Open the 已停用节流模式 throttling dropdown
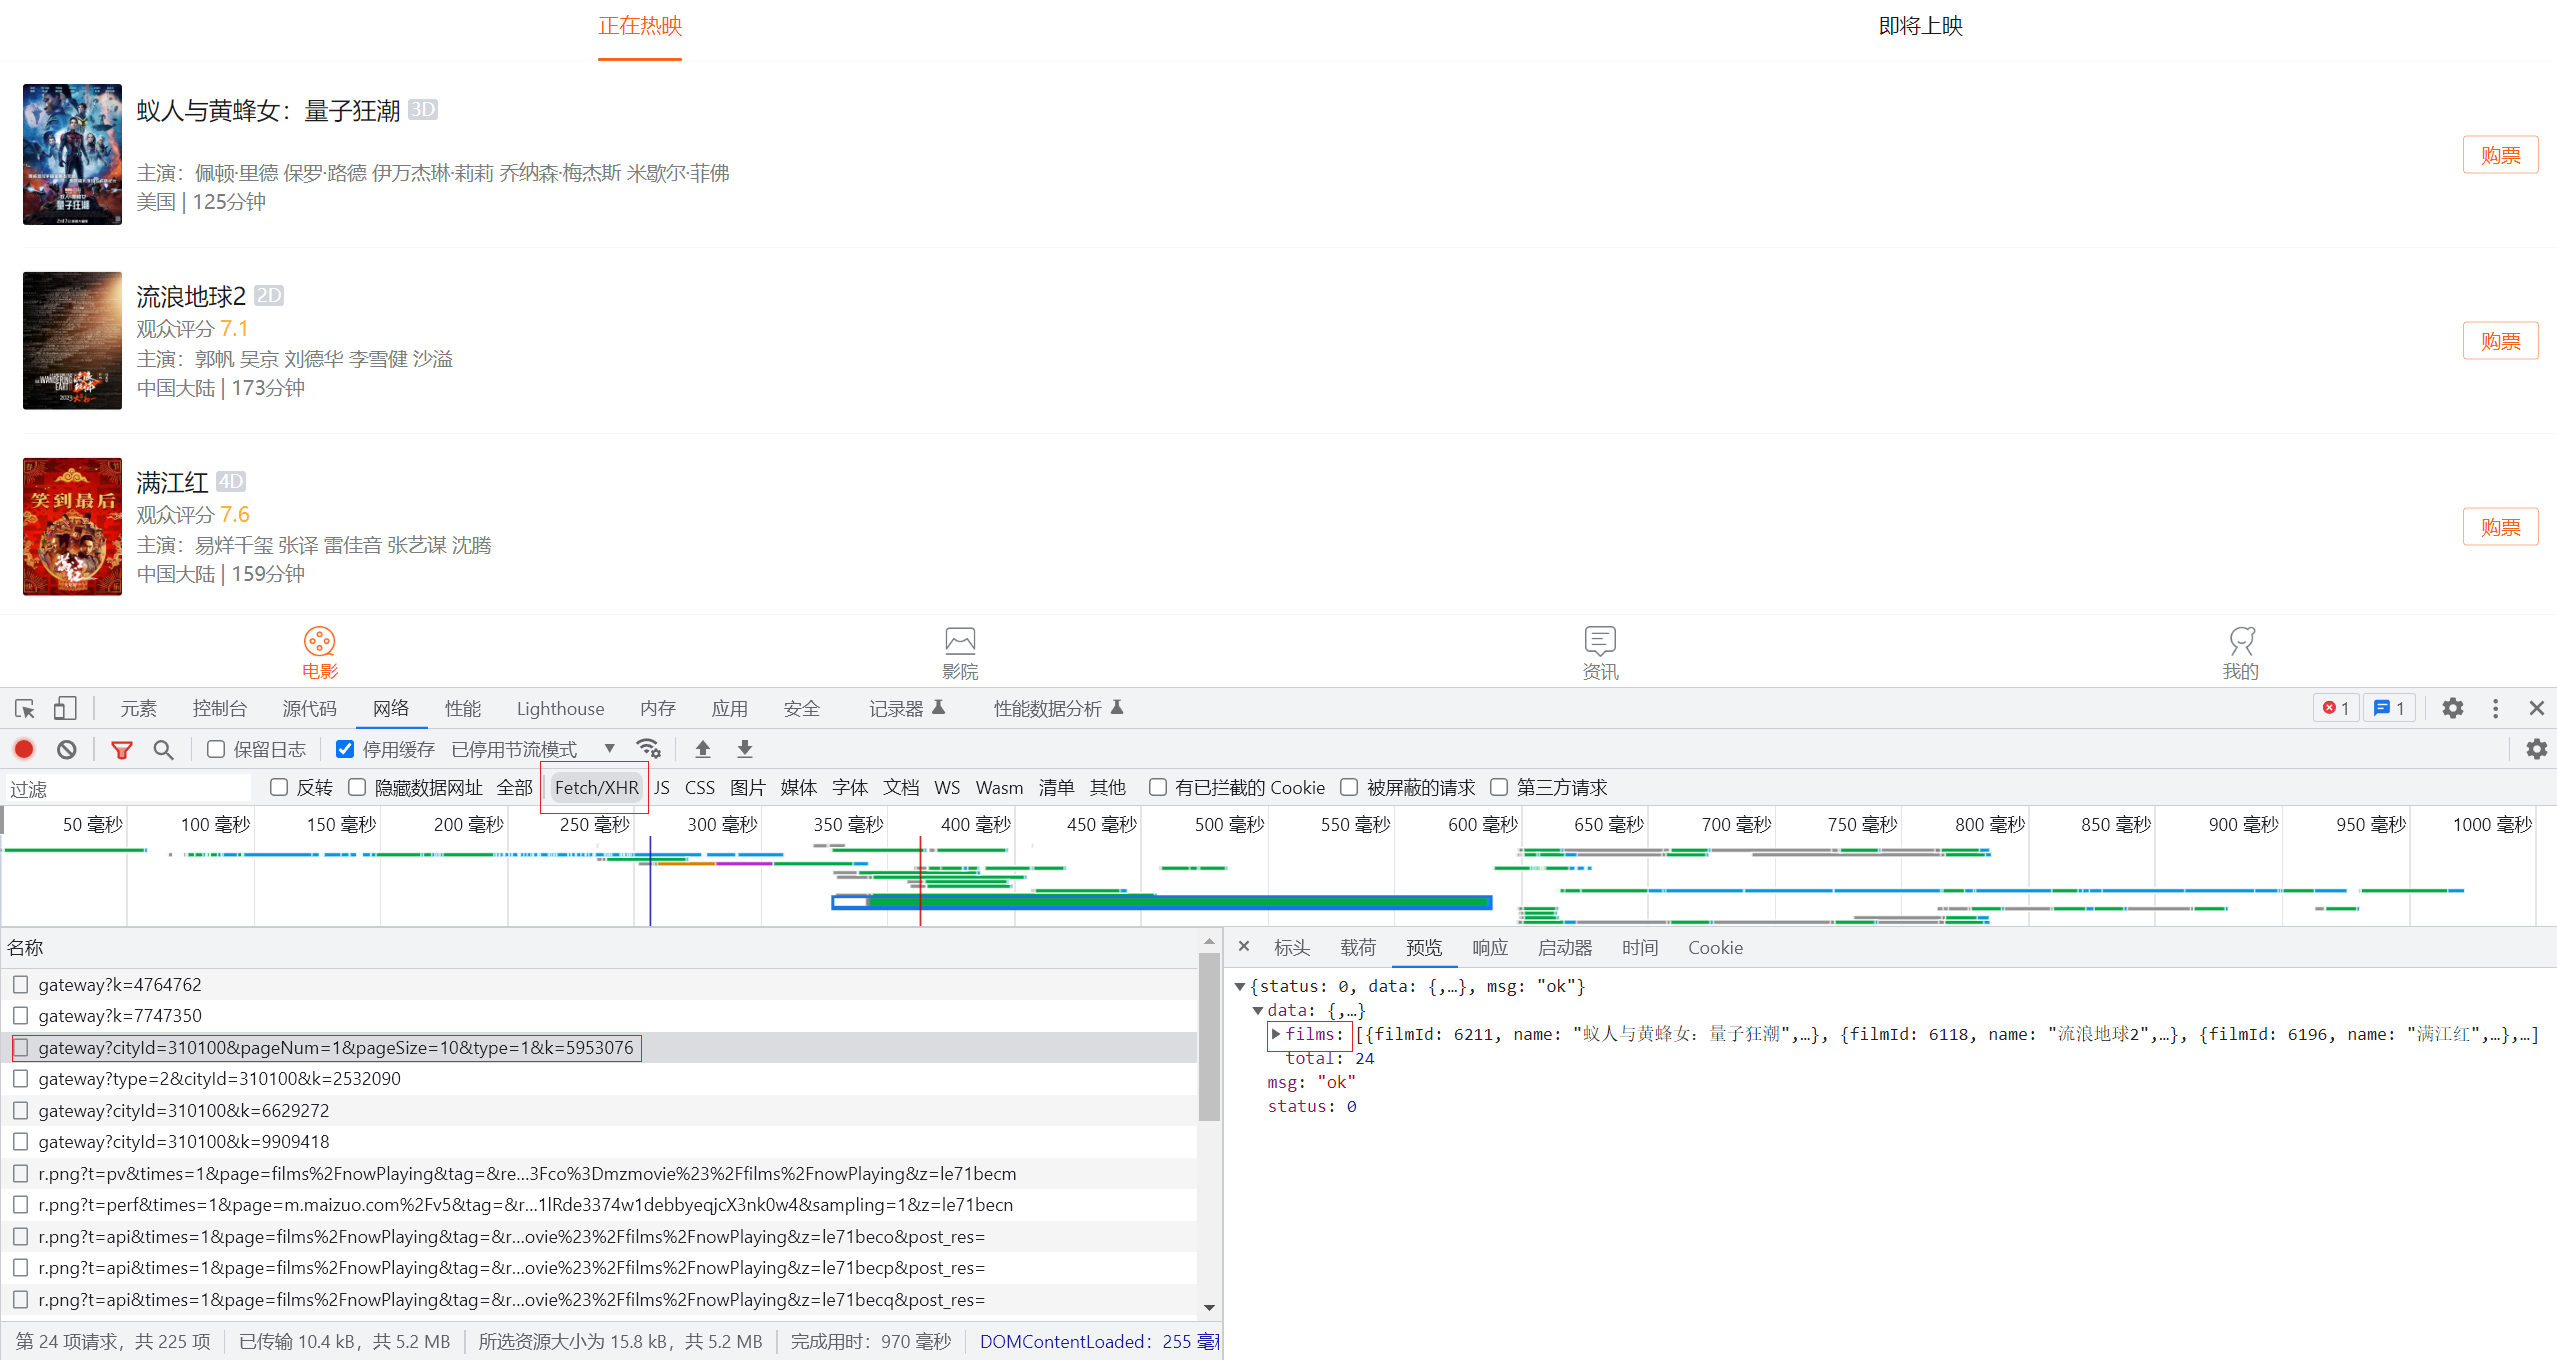The image size is (2557, 1360). coord(532,749)
